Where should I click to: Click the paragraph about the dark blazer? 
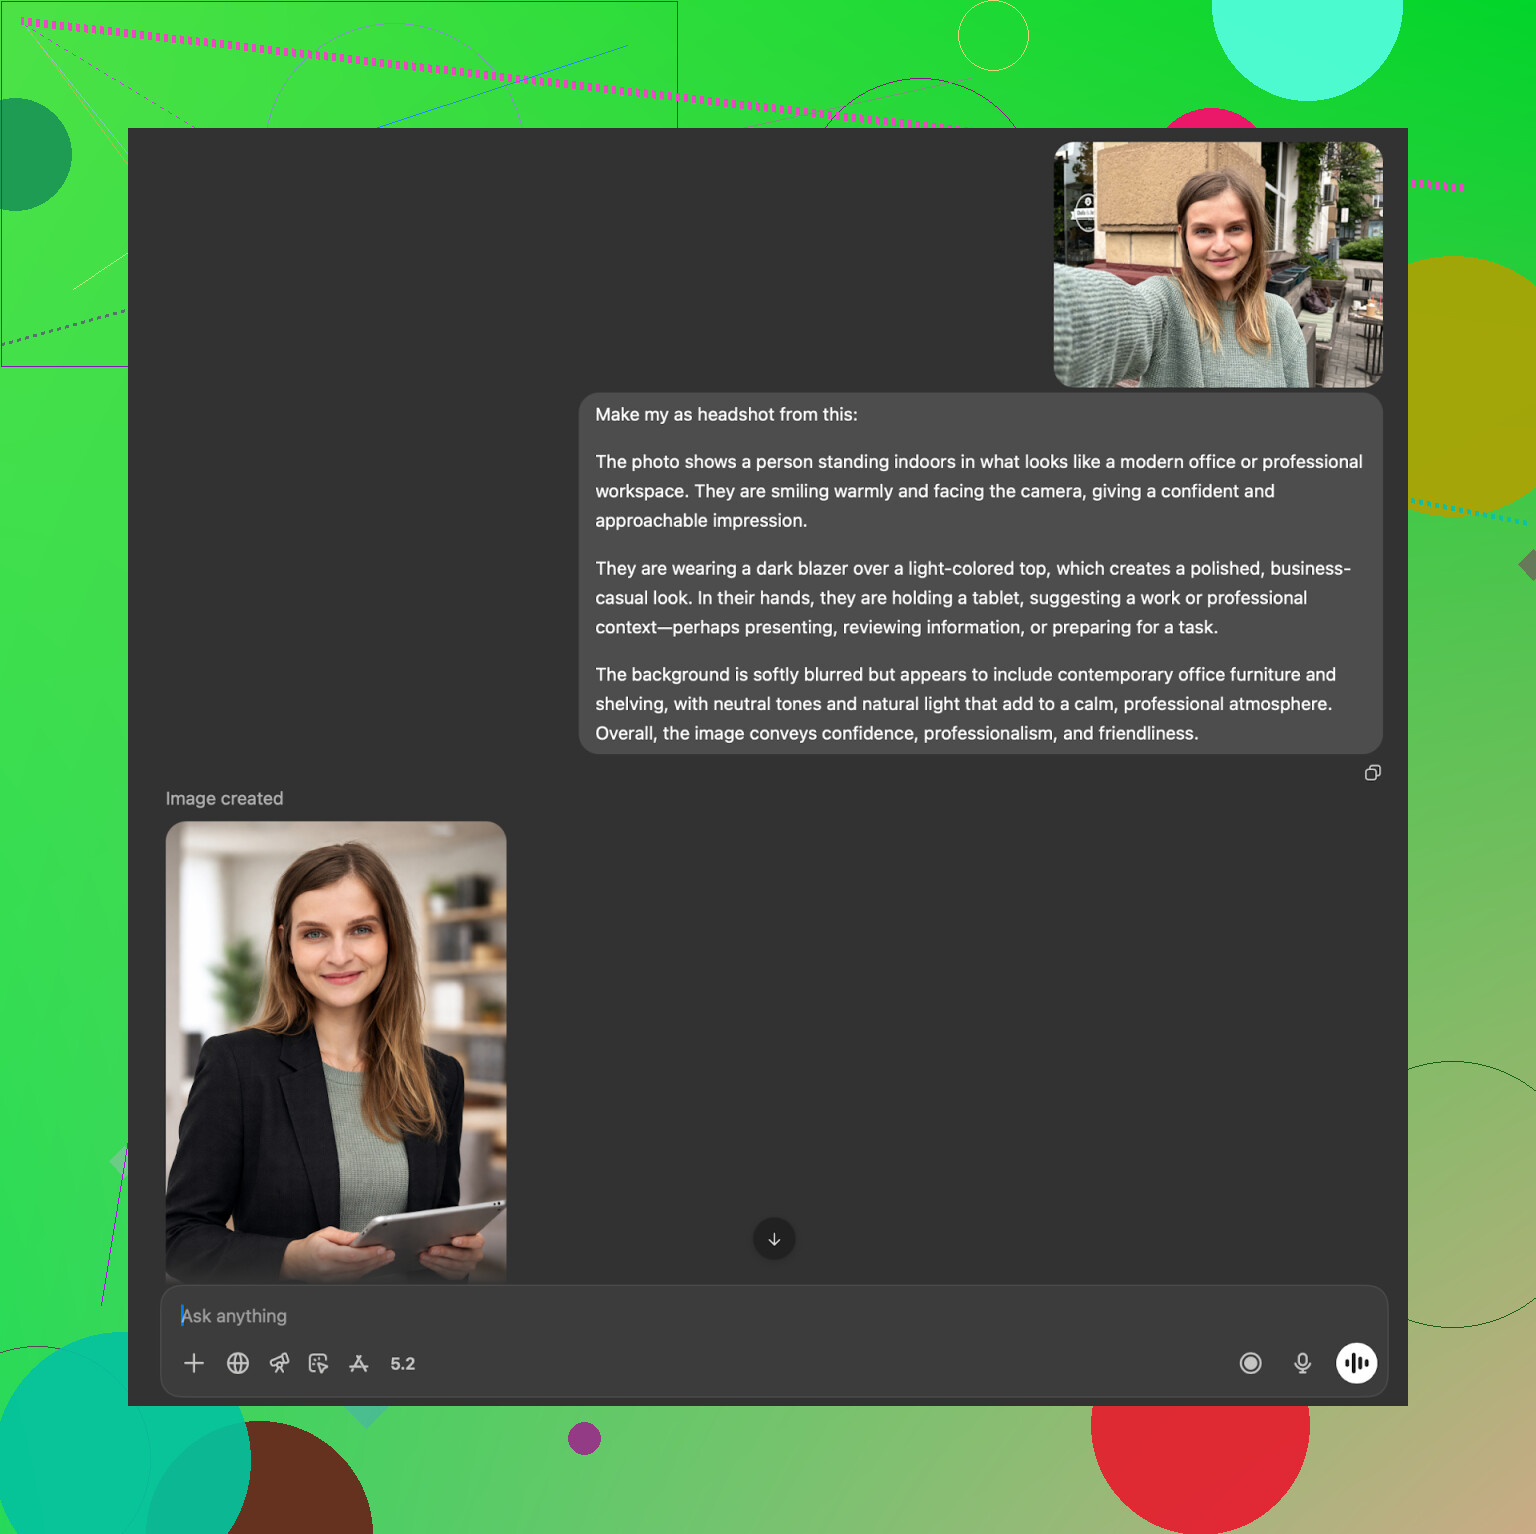(972, 598)
